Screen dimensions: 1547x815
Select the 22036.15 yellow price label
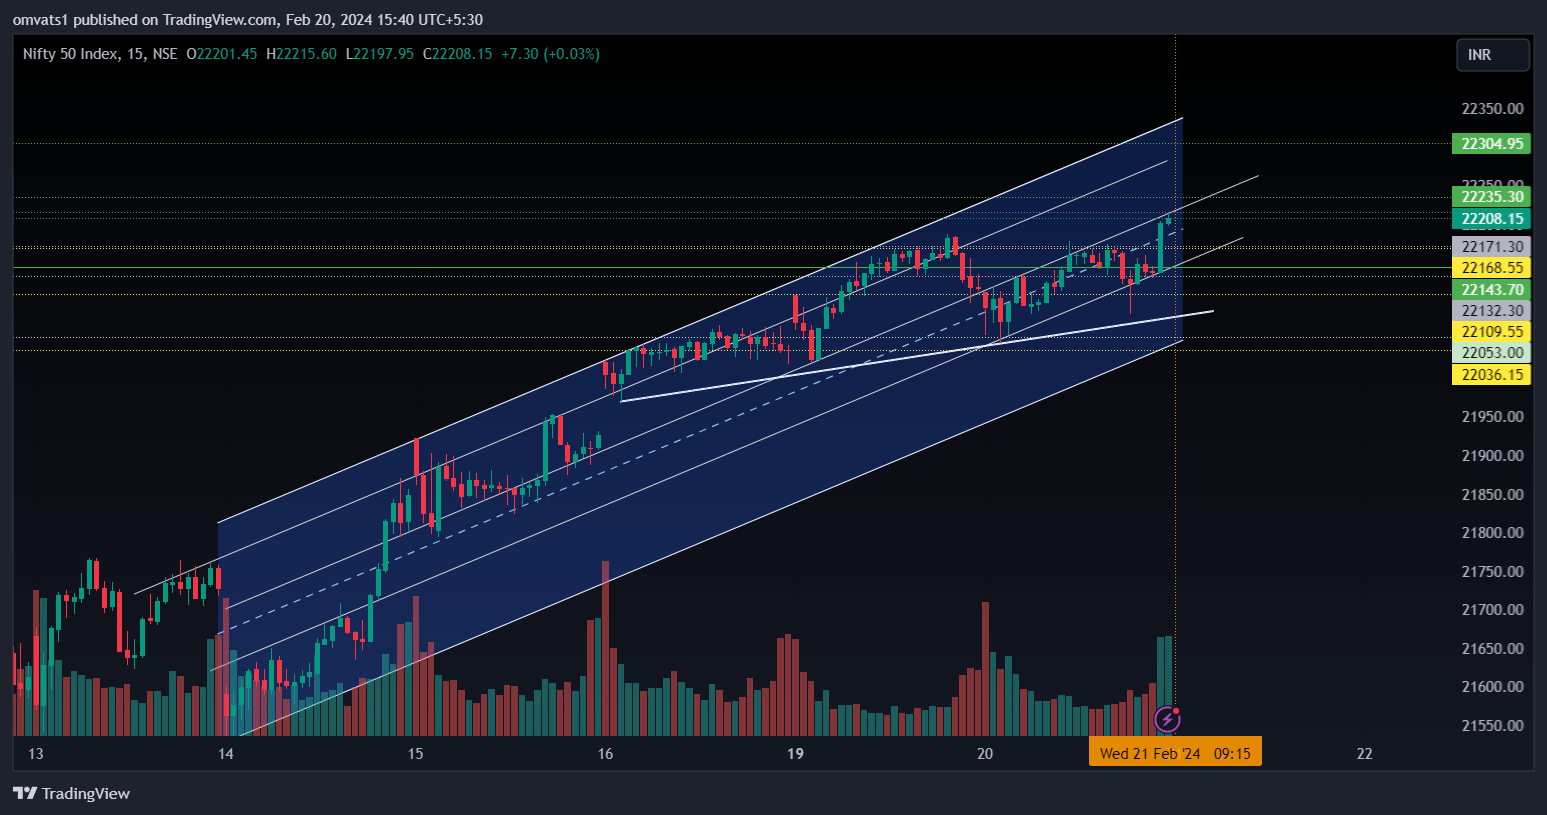tap(1492, 375)
